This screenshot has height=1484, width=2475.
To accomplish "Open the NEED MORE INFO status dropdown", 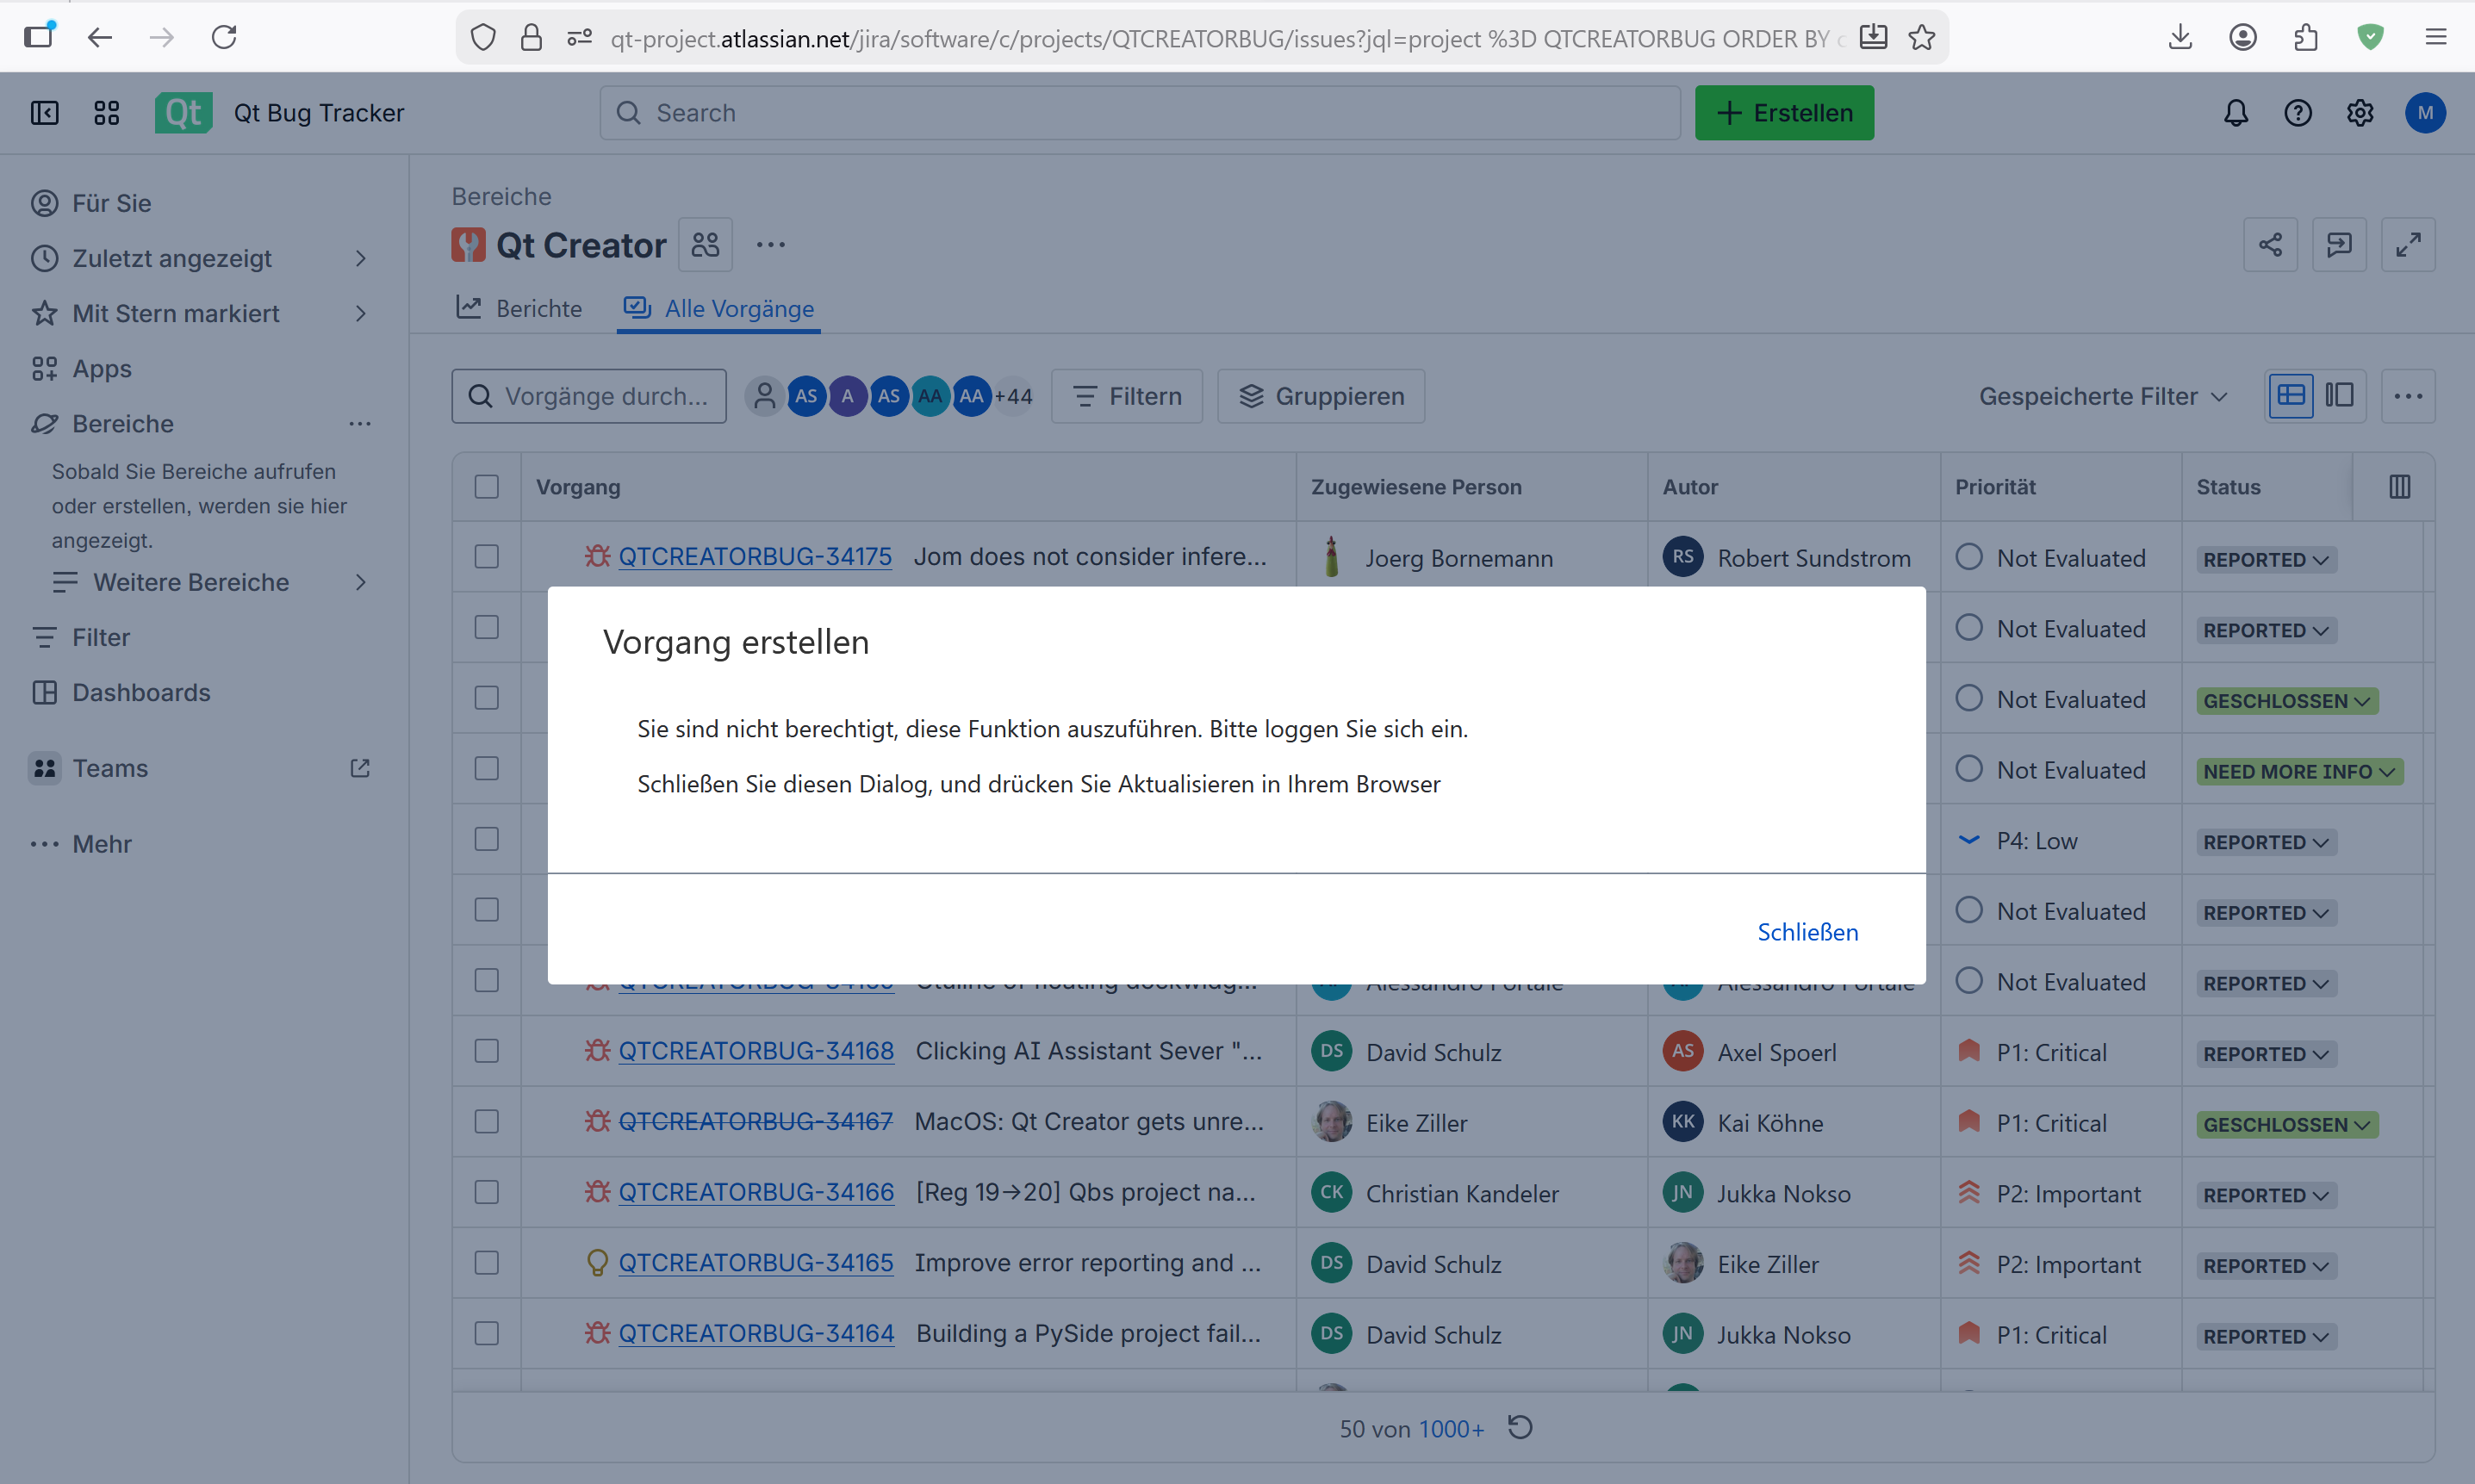I will tap(2298, 772).
